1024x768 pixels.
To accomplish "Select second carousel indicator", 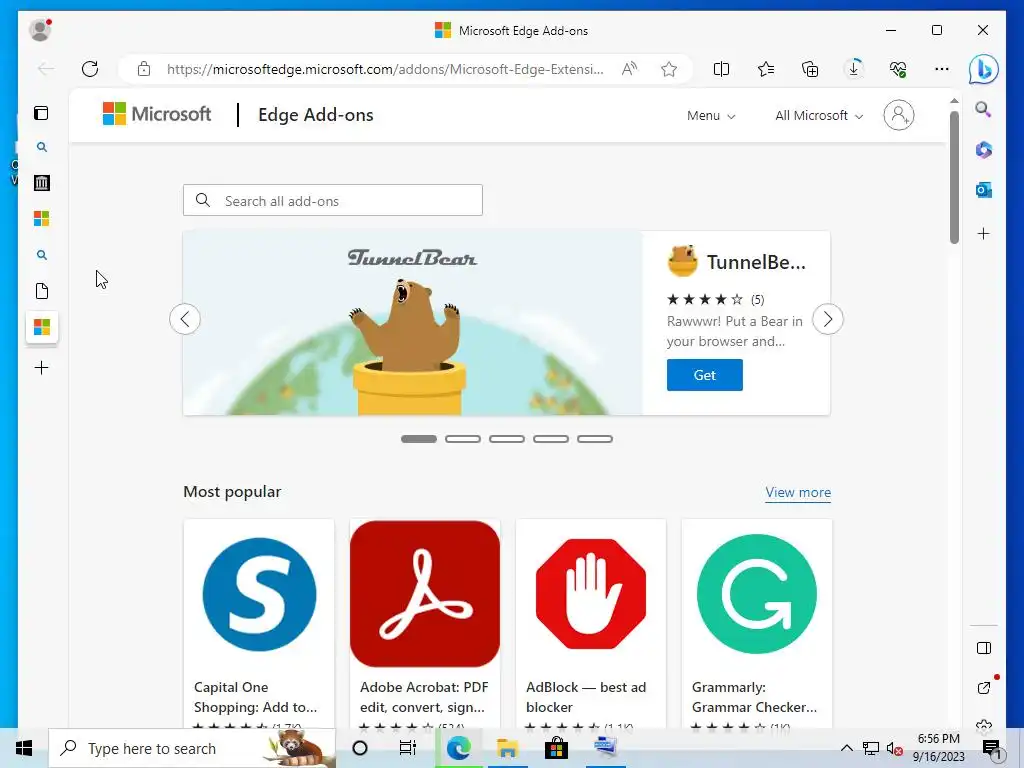I will 463,439.
